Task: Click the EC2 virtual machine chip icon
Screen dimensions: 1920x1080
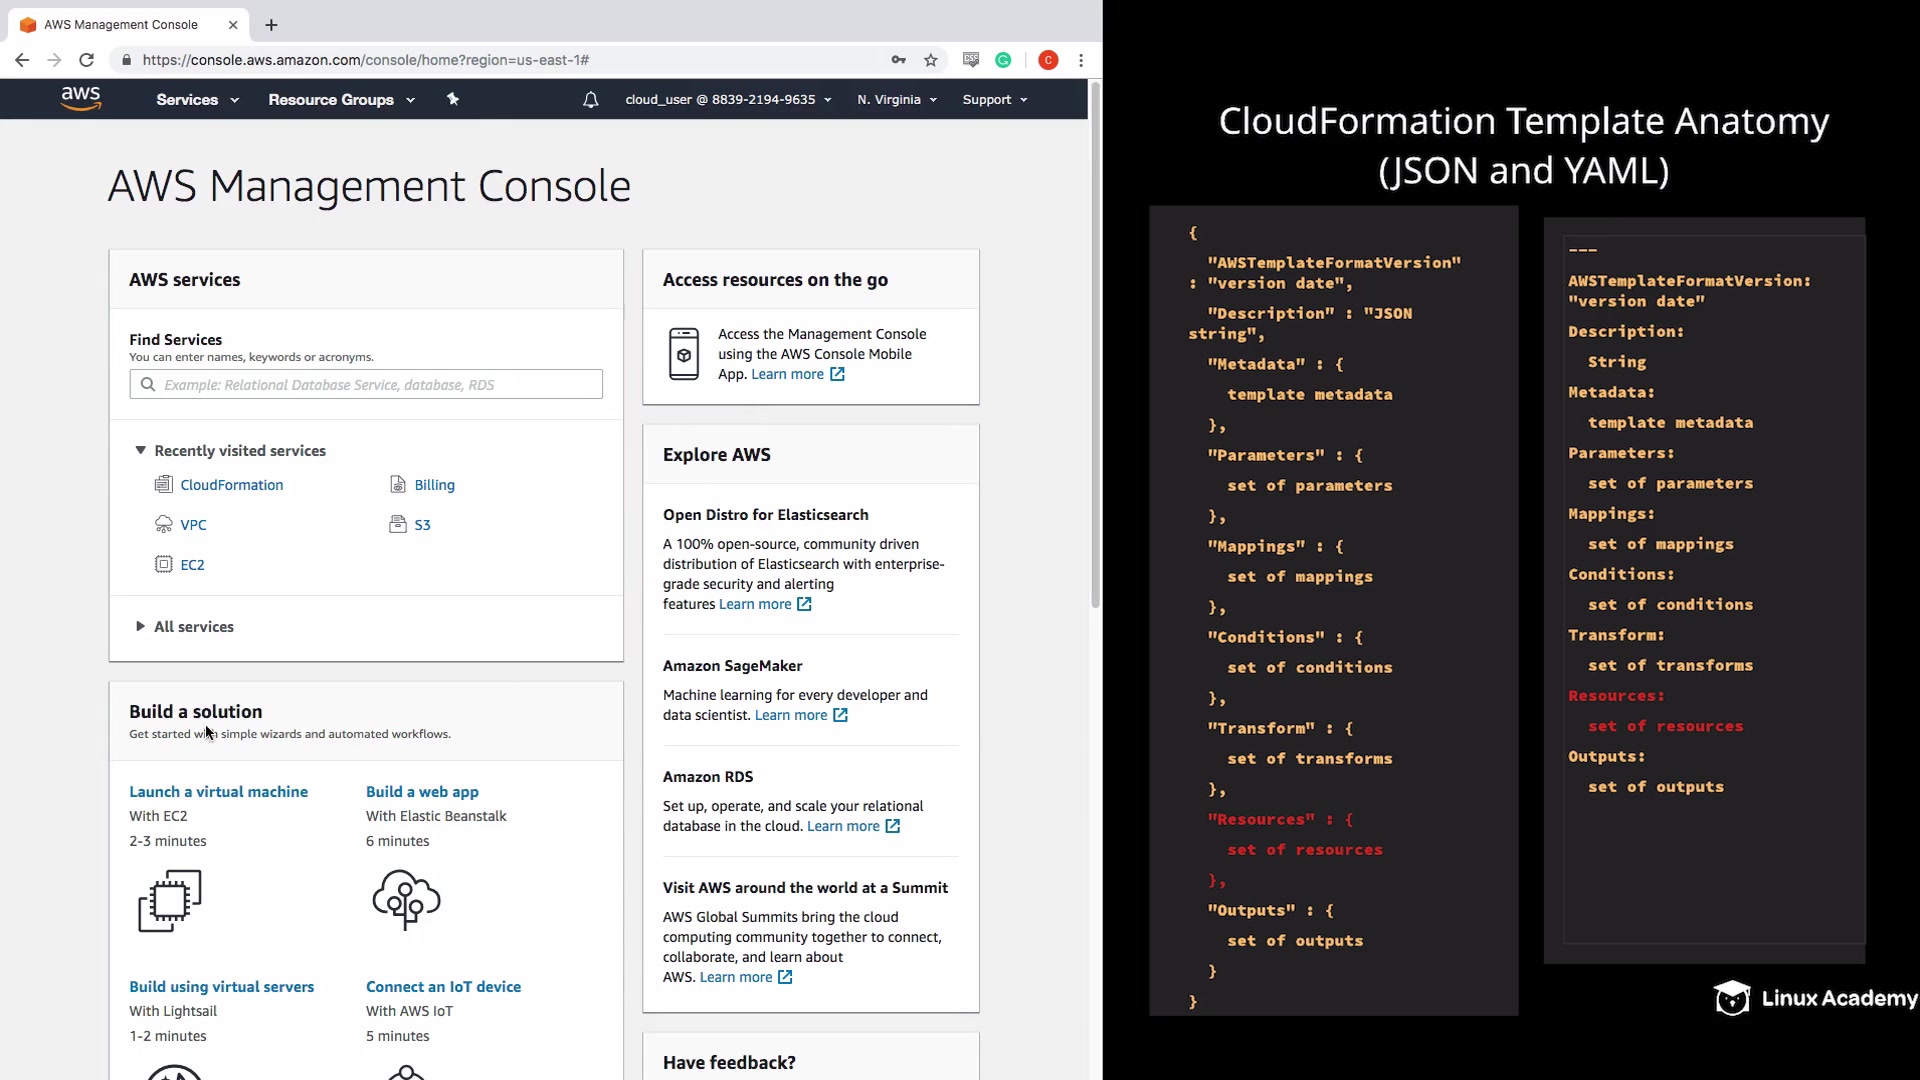Action: pos(170,900)
